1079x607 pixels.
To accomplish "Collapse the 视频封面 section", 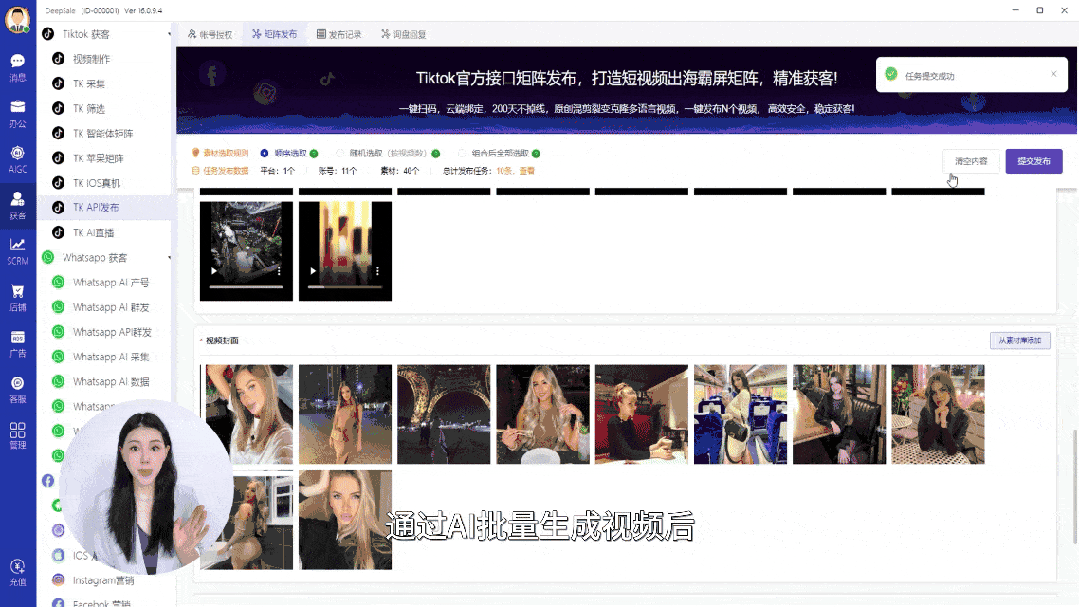I will (x=202, y=341).
